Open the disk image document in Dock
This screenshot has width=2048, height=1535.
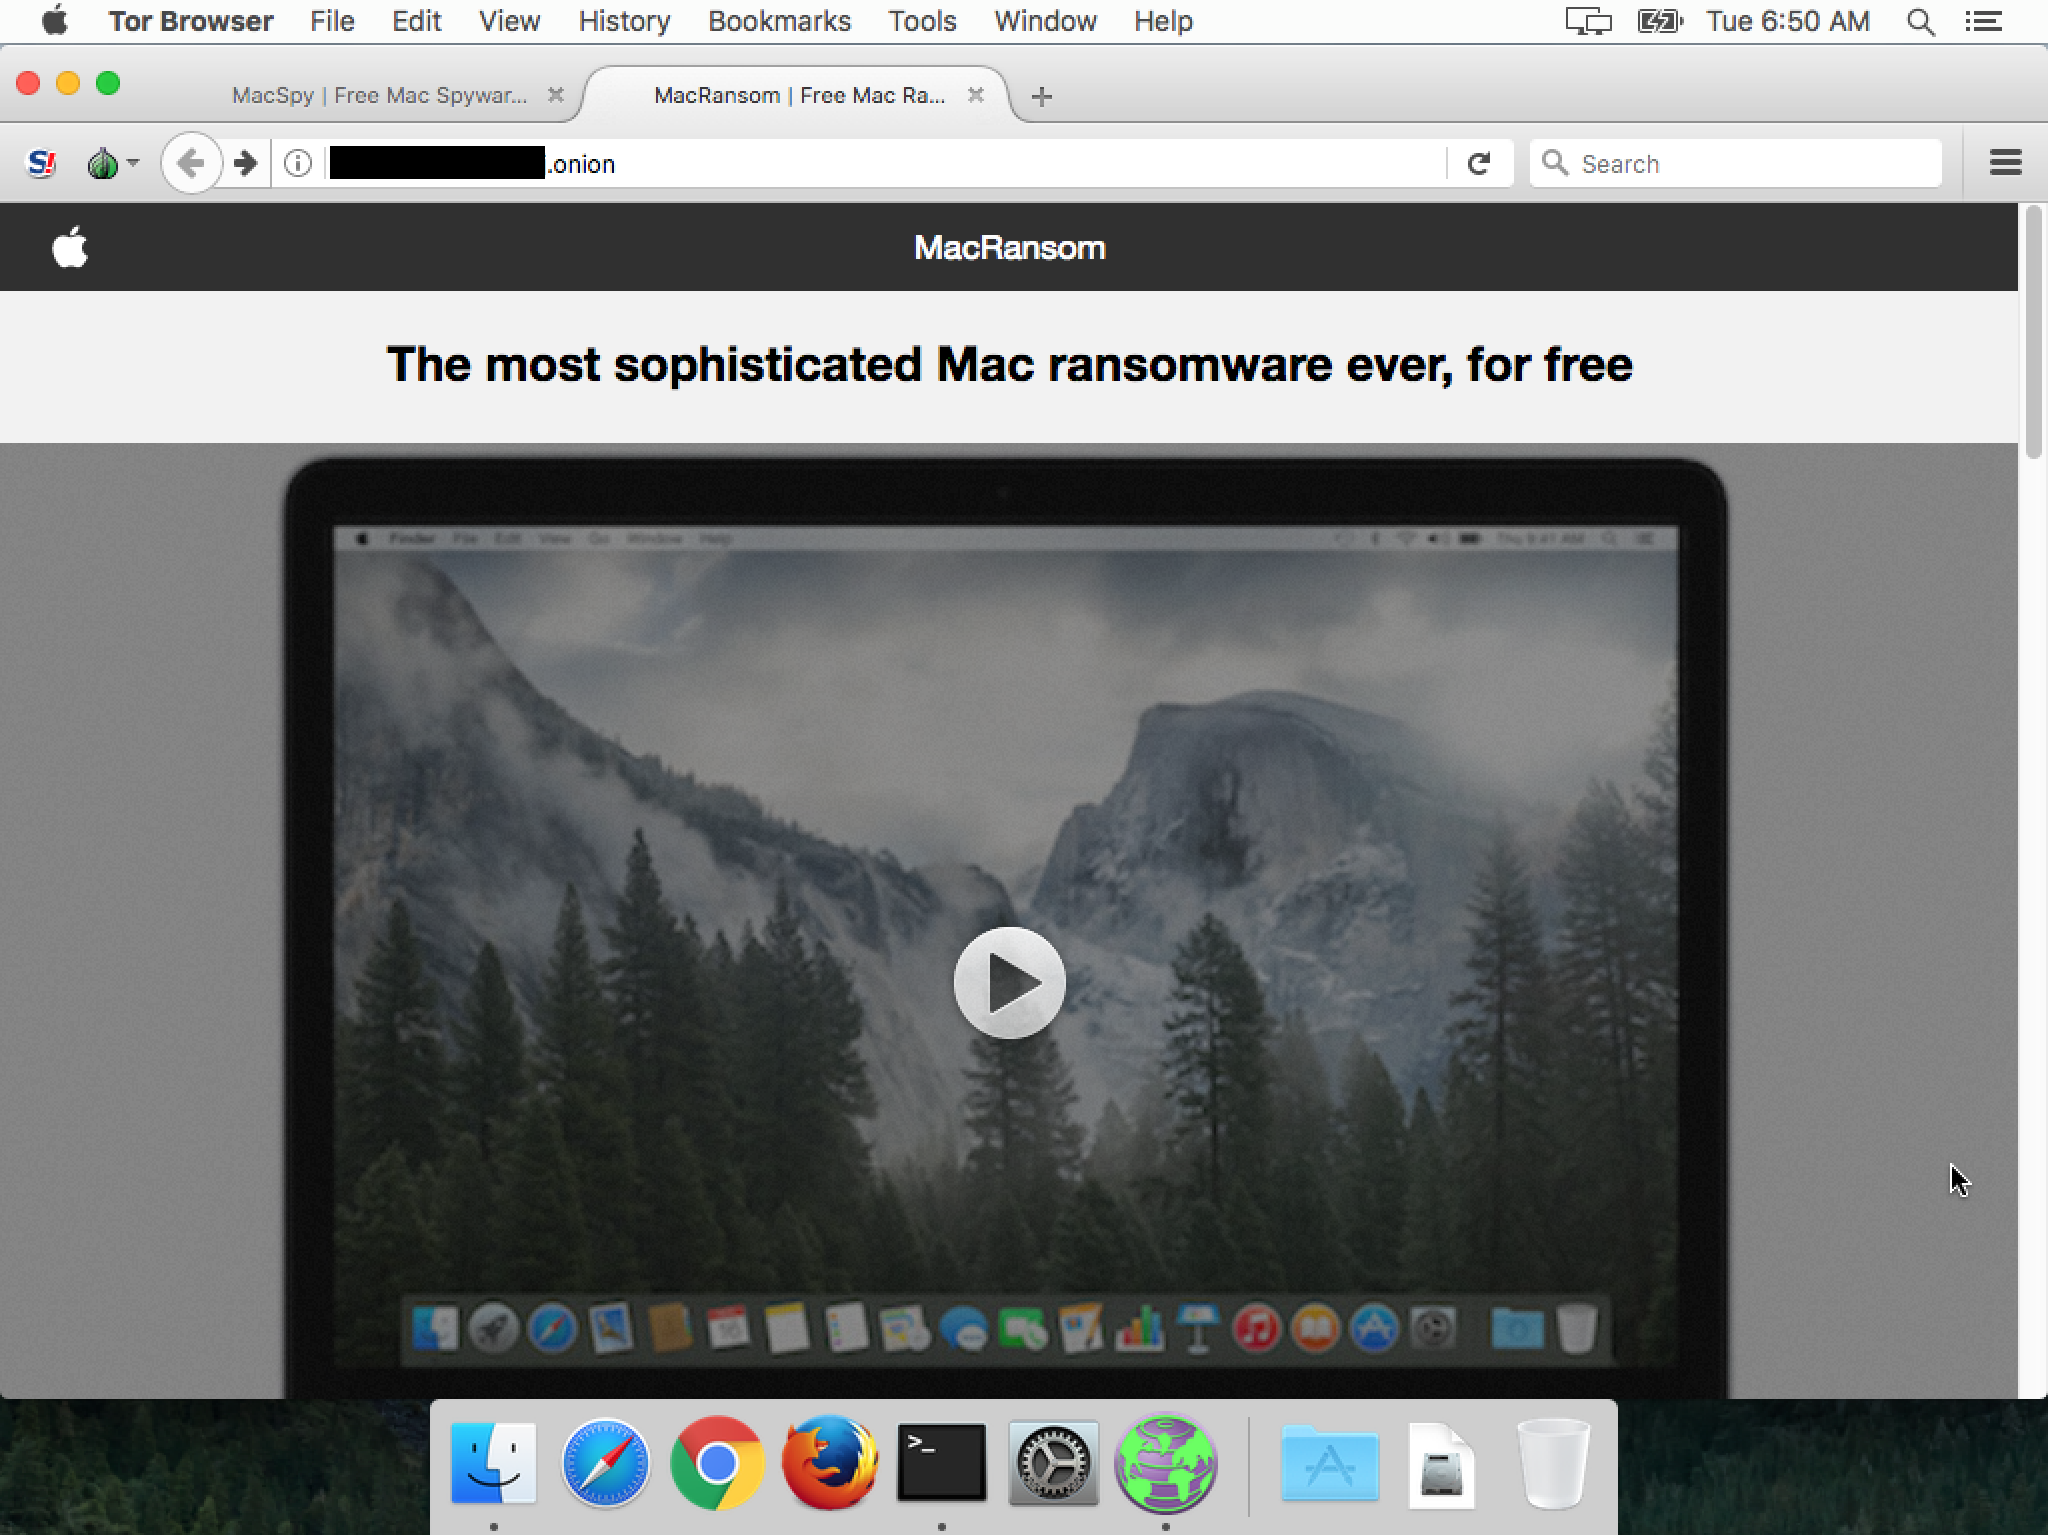coord(1441,1465)
